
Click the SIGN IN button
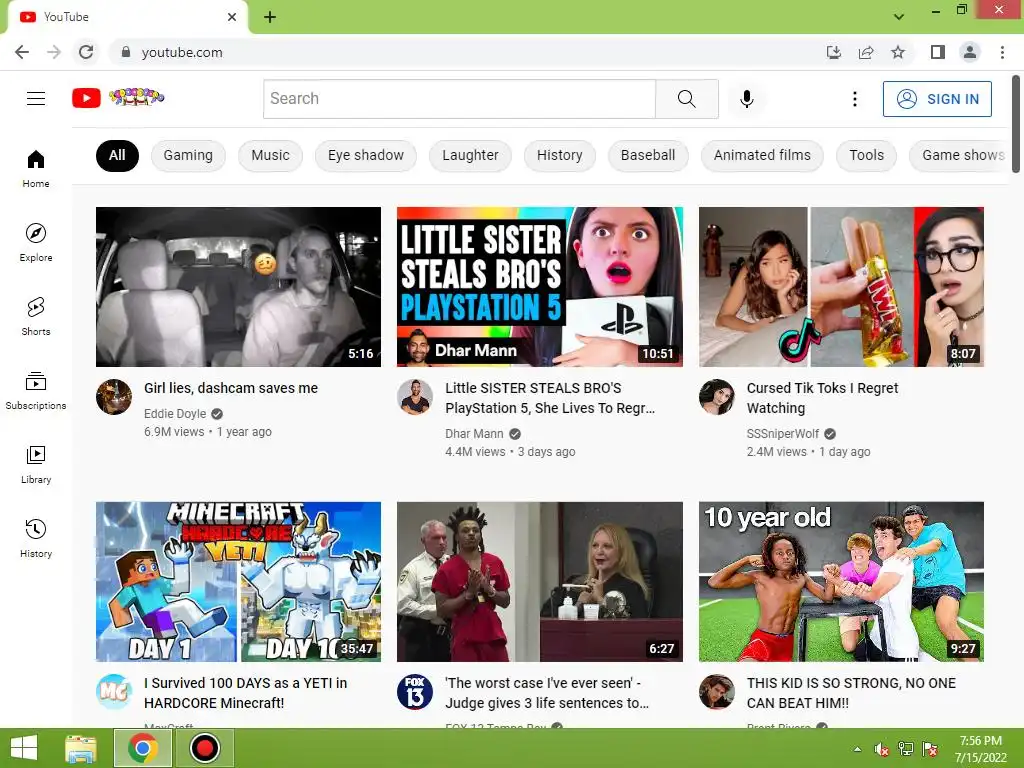pyautogui.click(x=937, y=99)
